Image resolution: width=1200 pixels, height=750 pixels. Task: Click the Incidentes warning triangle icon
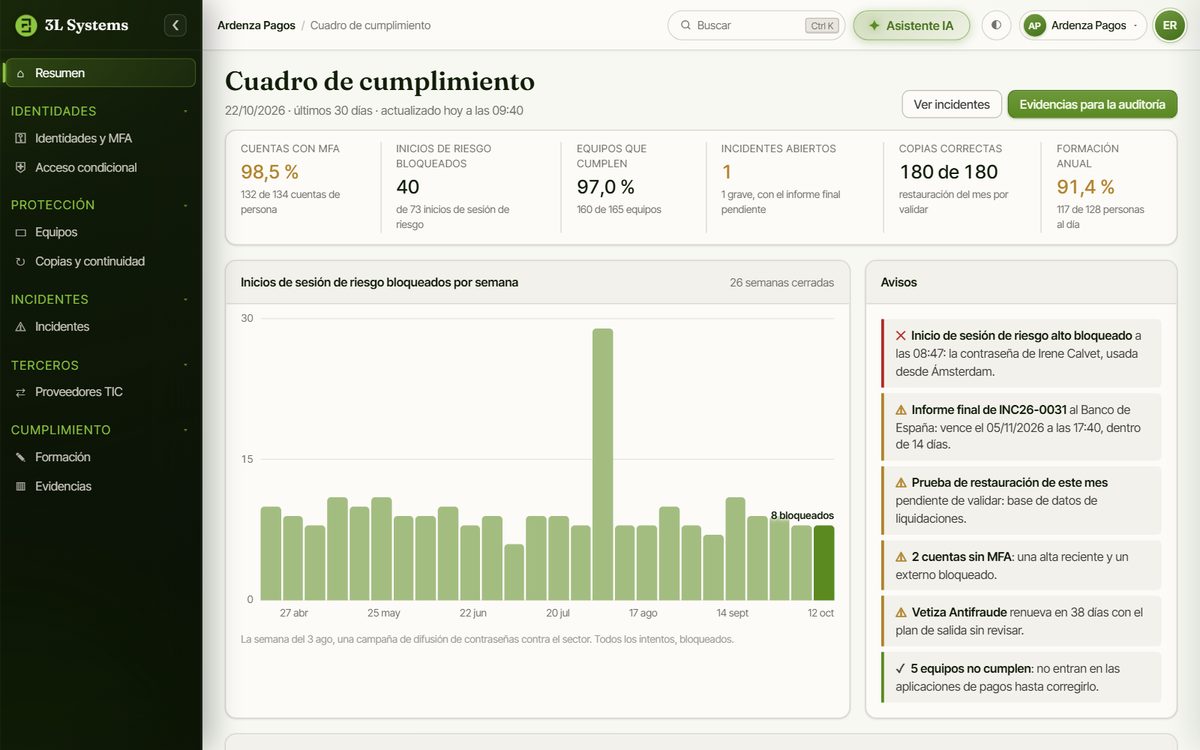tap(20, 326)
